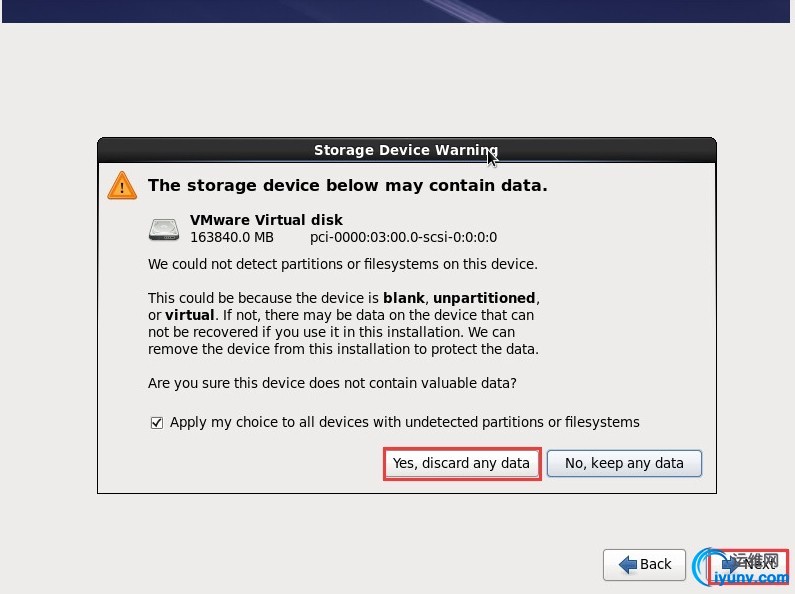Enable the apply-choice-to-all-devices checkbox

pos(157,422)
